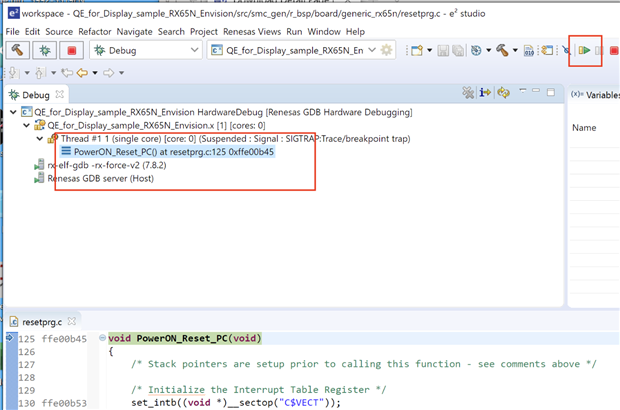Image resolution: width=620 pixels, height=410 pixels.
Task: Click the green Resume button
Action: coord(583,50)
